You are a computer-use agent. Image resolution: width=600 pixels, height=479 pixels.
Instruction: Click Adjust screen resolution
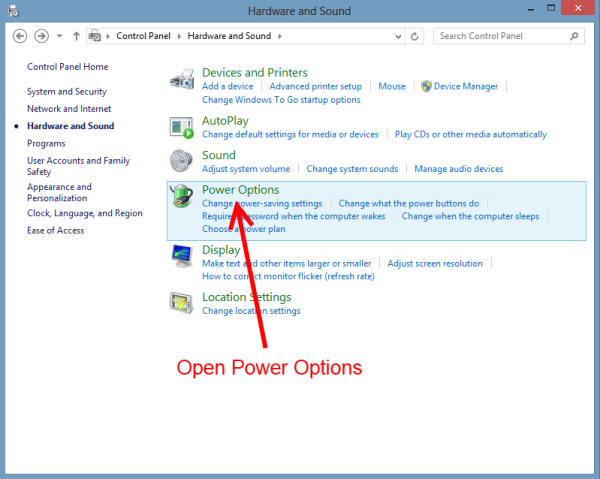pyautogui.click(x=435, y=264)
